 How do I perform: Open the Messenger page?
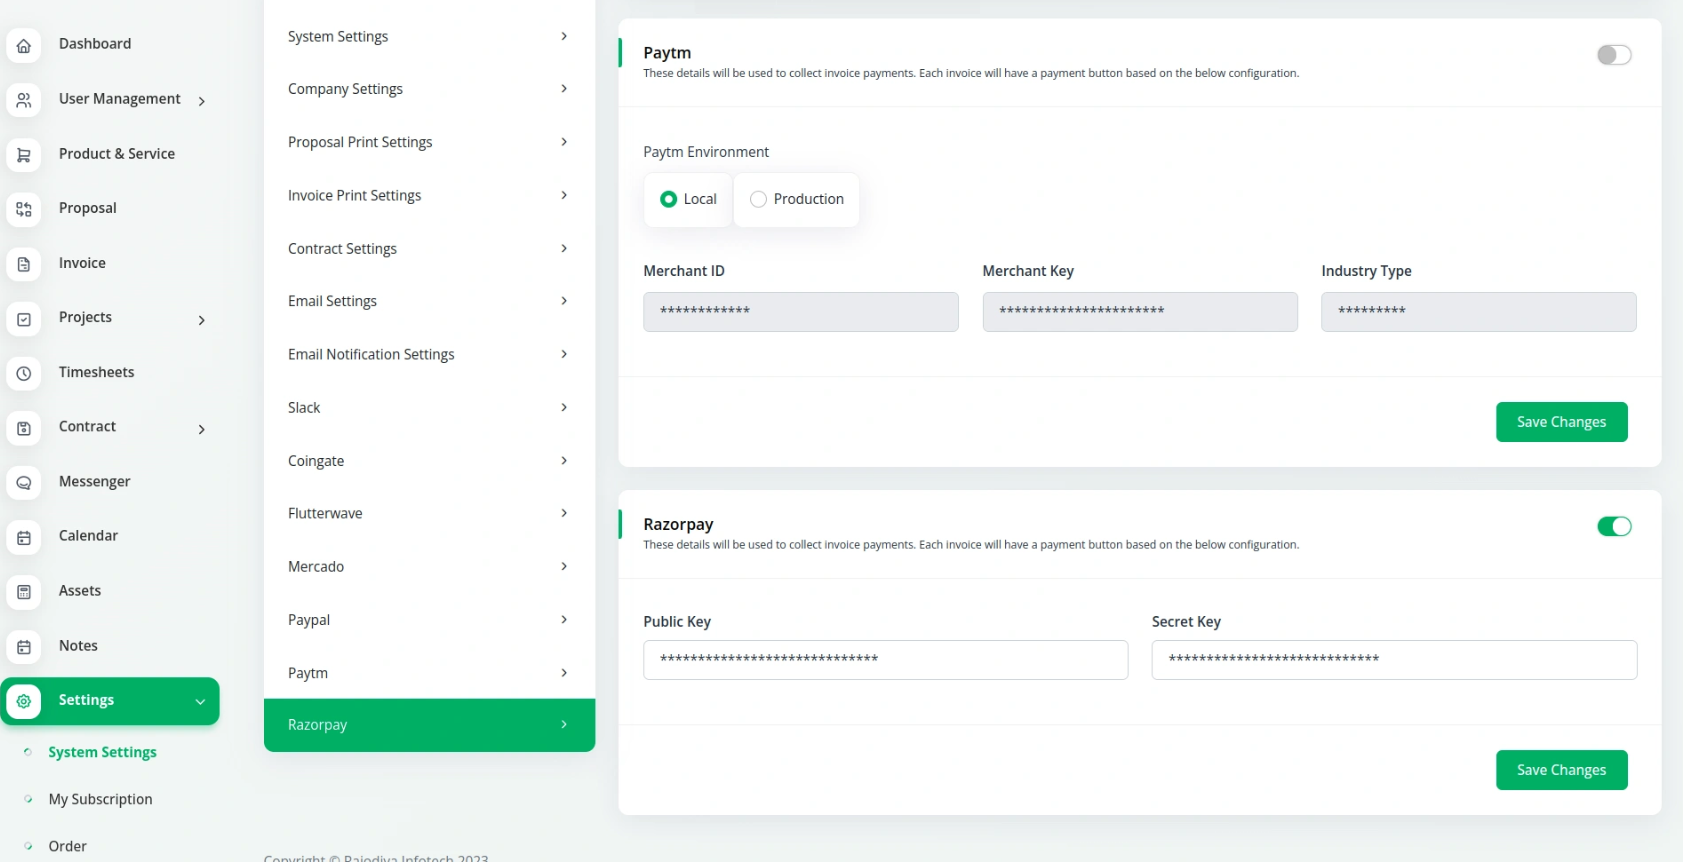94,481
